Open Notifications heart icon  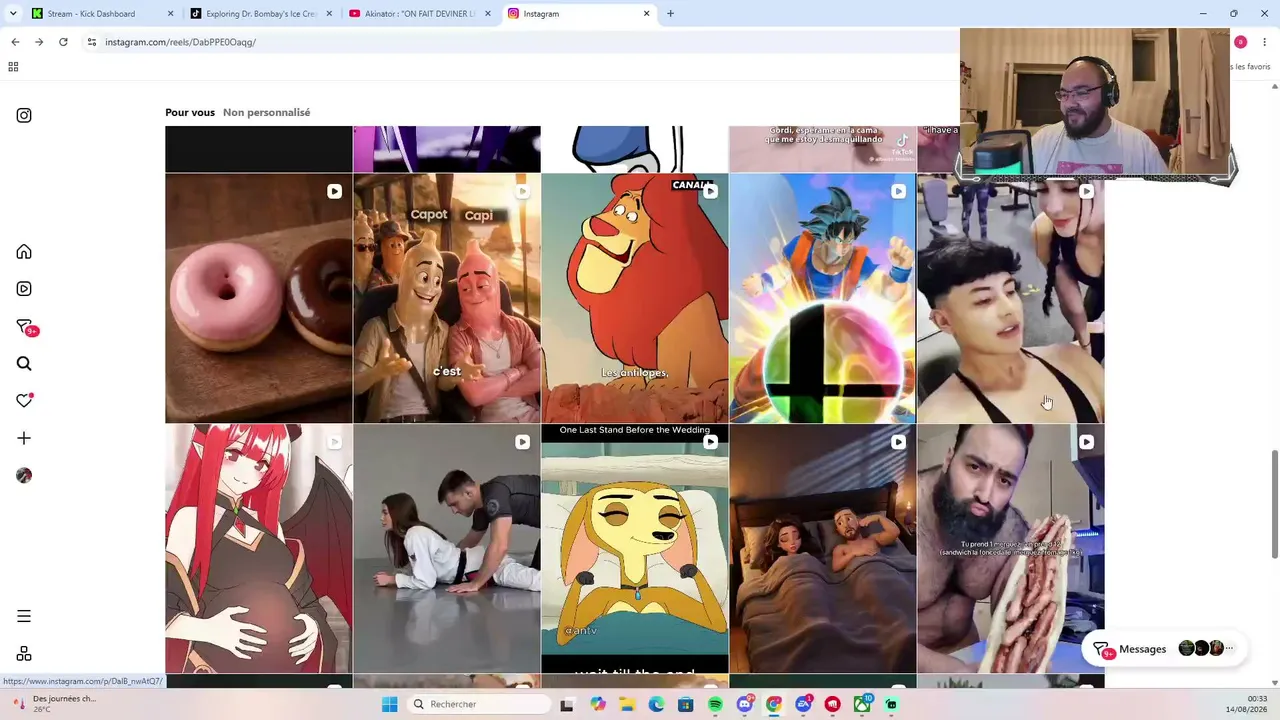[x=24, y=400]
